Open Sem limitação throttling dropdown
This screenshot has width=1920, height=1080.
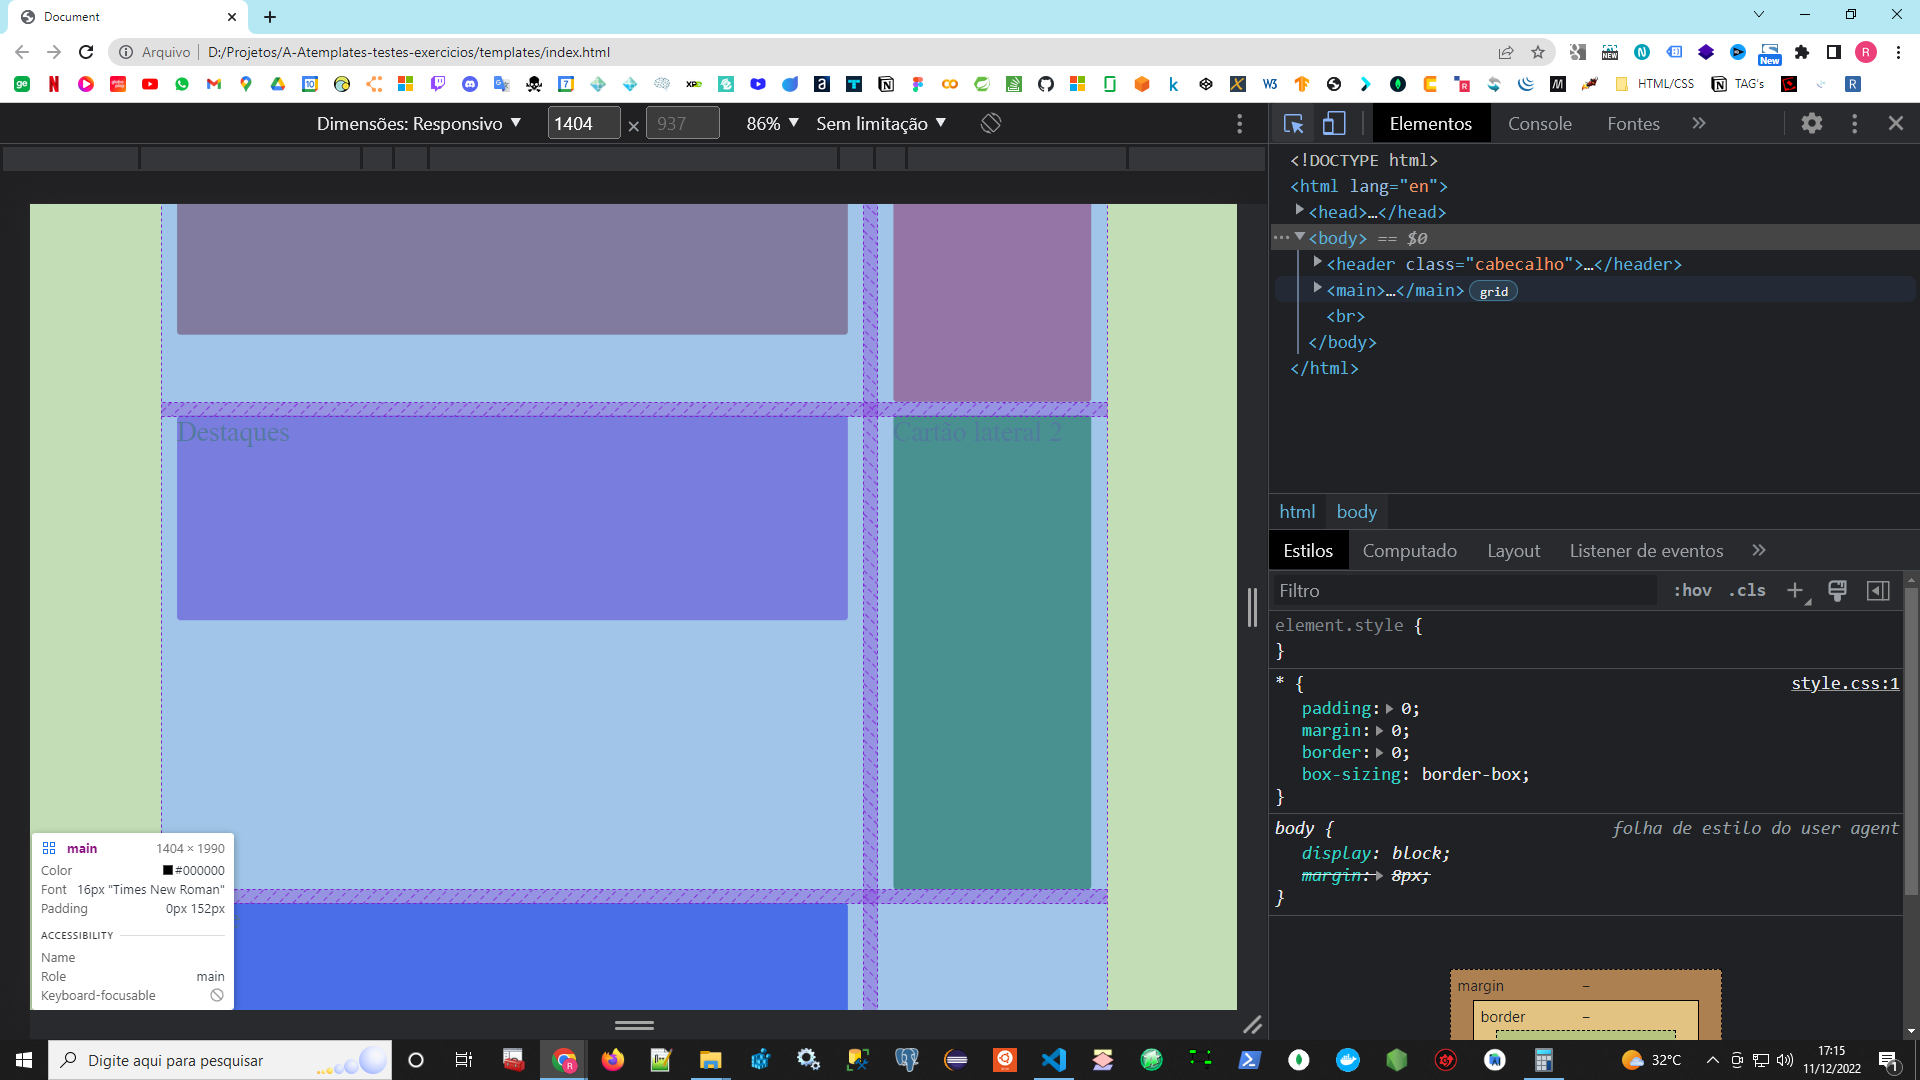[x=881, y=123]
